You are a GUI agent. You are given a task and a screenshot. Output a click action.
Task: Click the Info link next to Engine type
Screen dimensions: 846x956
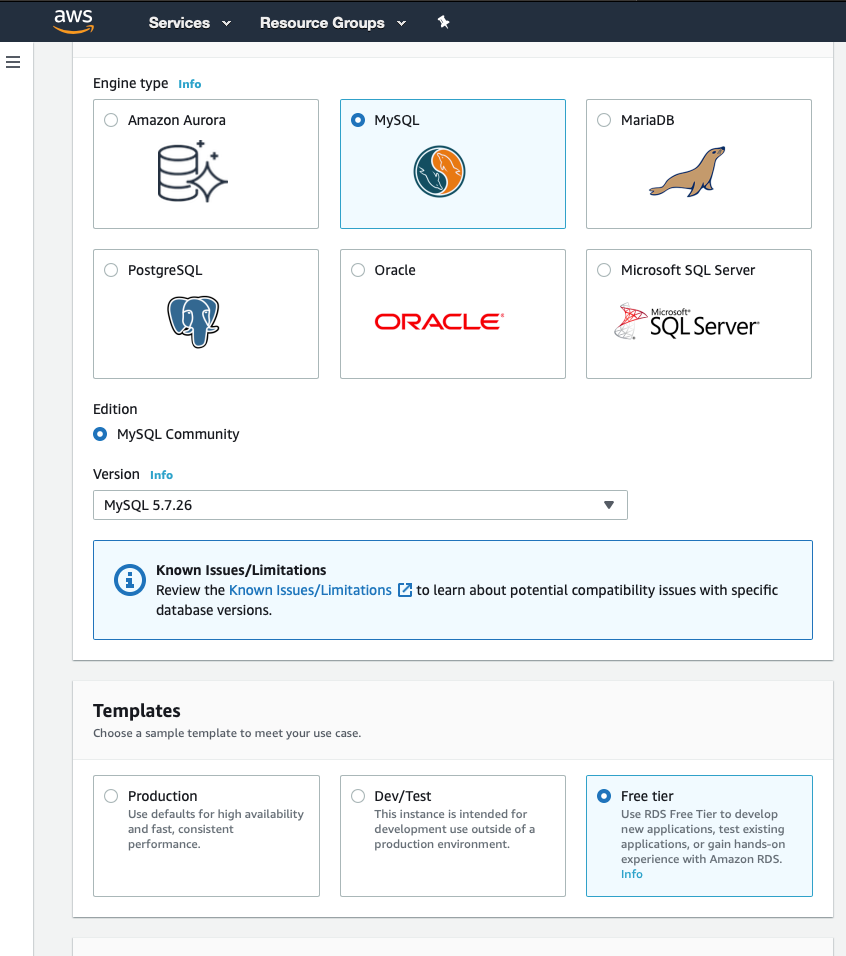coord(189,84)
